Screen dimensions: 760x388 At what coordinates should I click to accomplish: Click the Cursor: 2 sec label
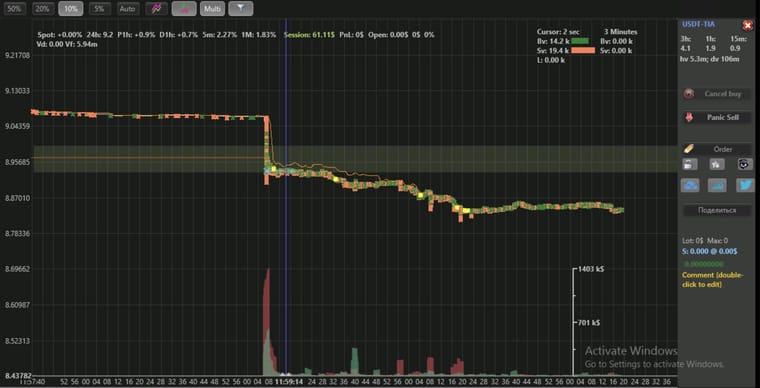(x=558, y=32)
